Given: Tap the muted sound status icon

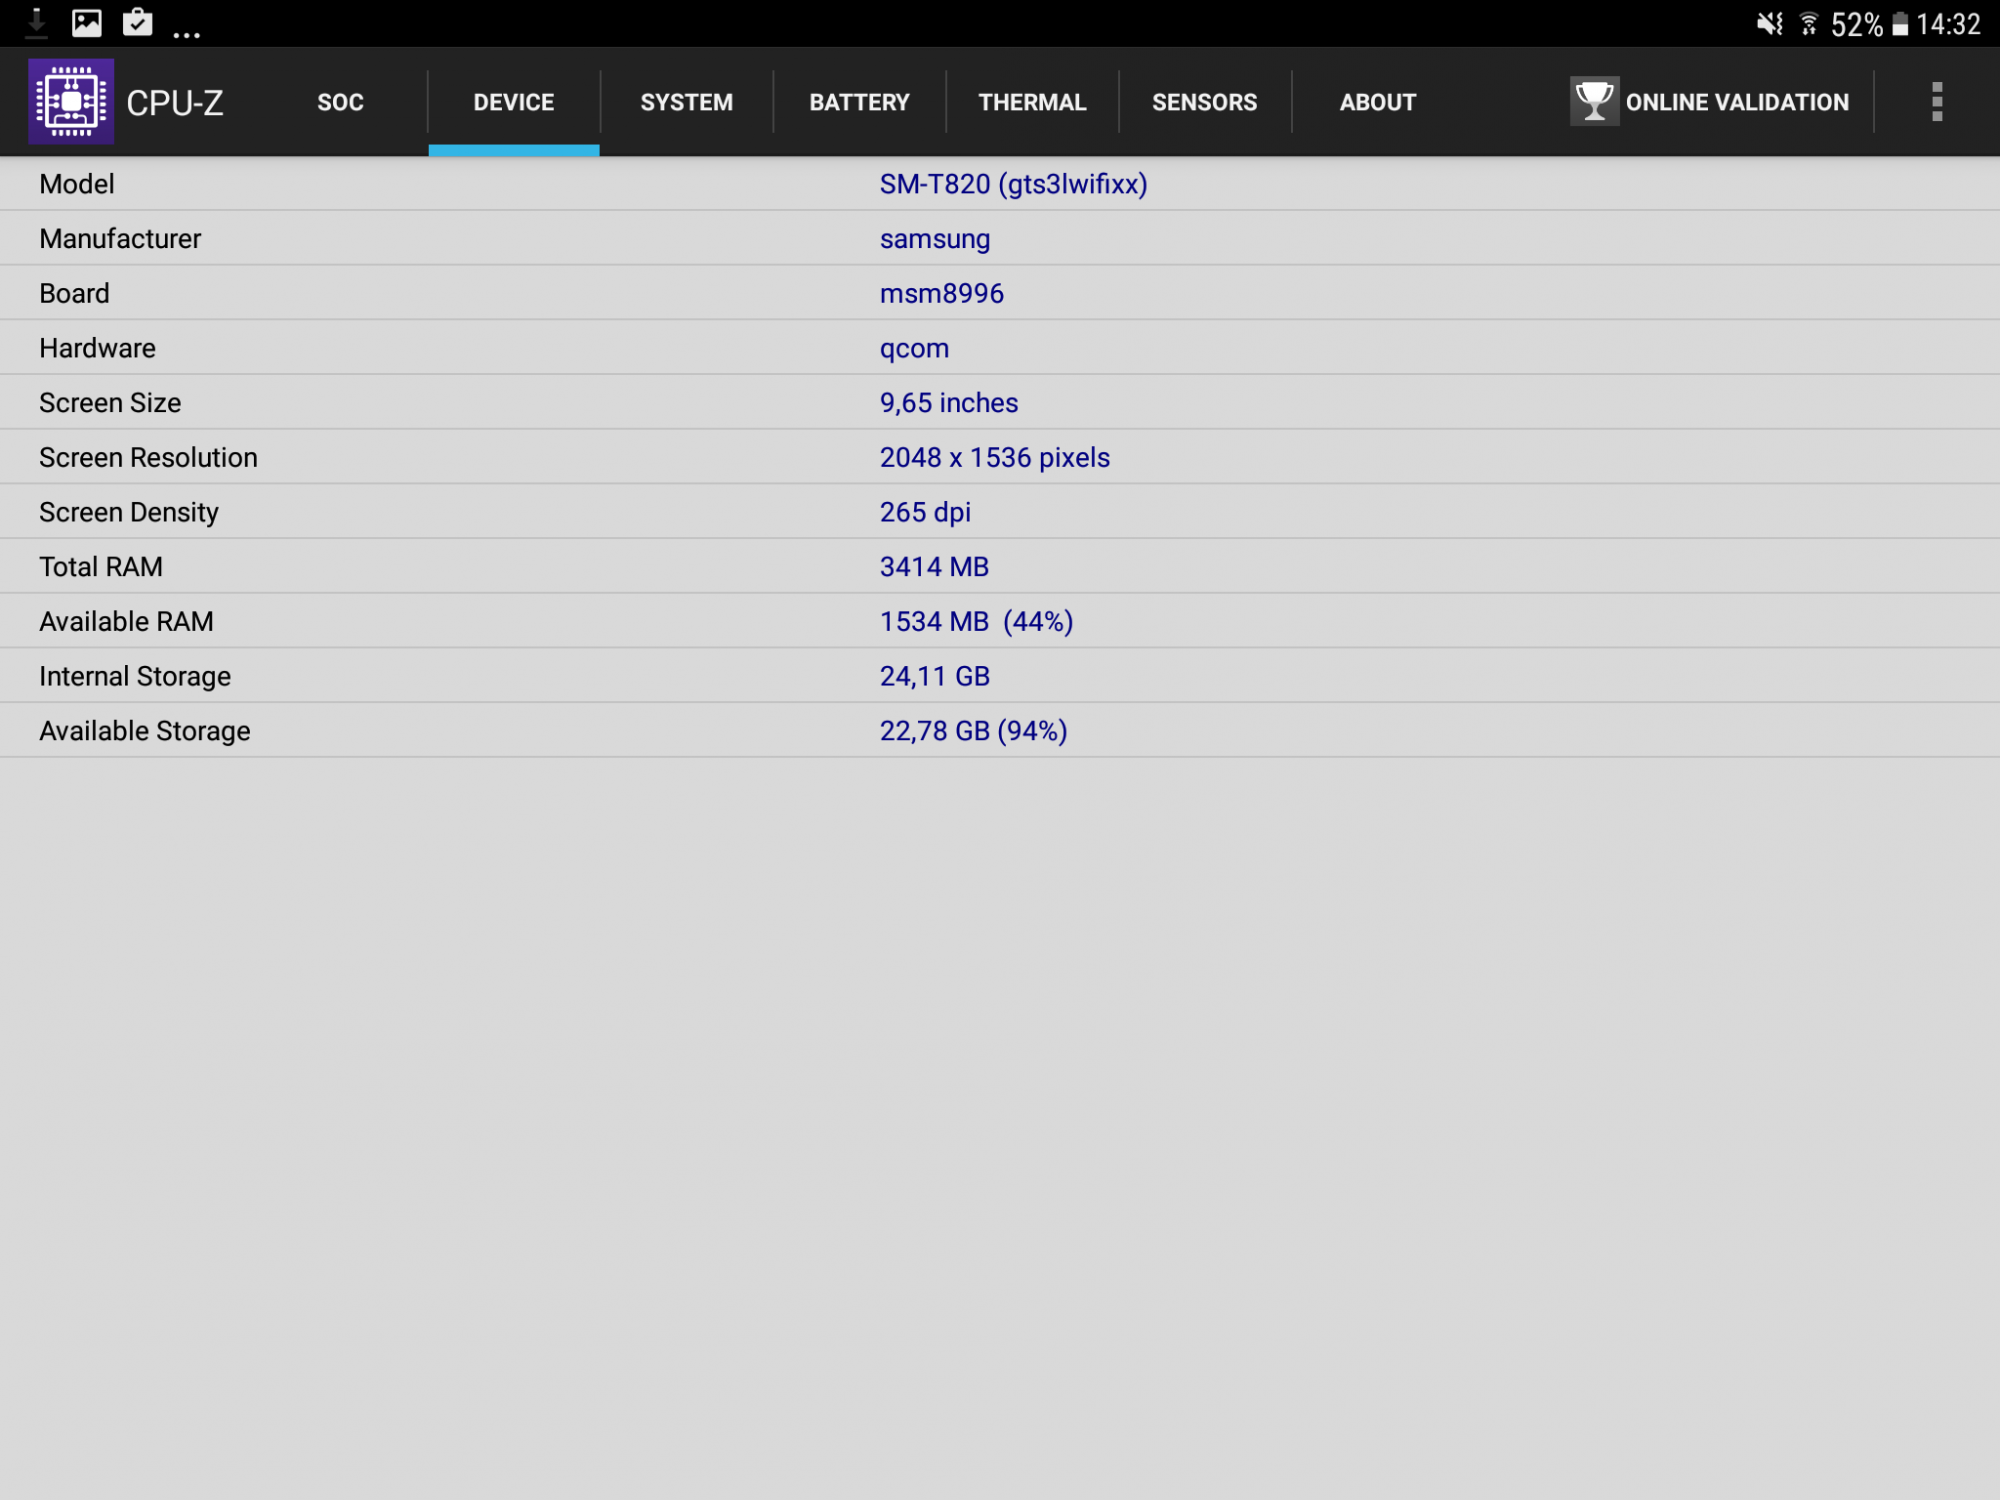Looking at the screenshot, I should click(1769, 24).
